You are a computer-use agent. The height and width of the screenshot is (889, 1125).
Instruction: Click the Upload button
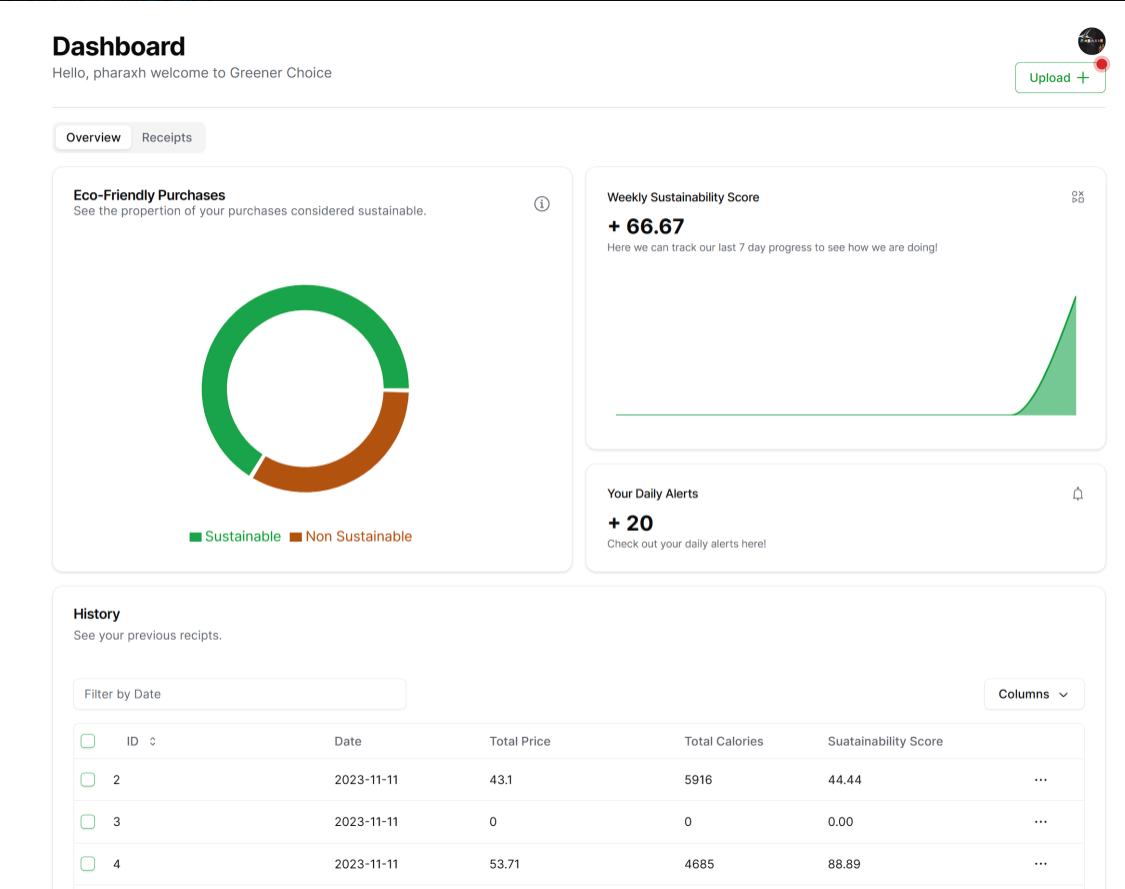point(1060,77)
